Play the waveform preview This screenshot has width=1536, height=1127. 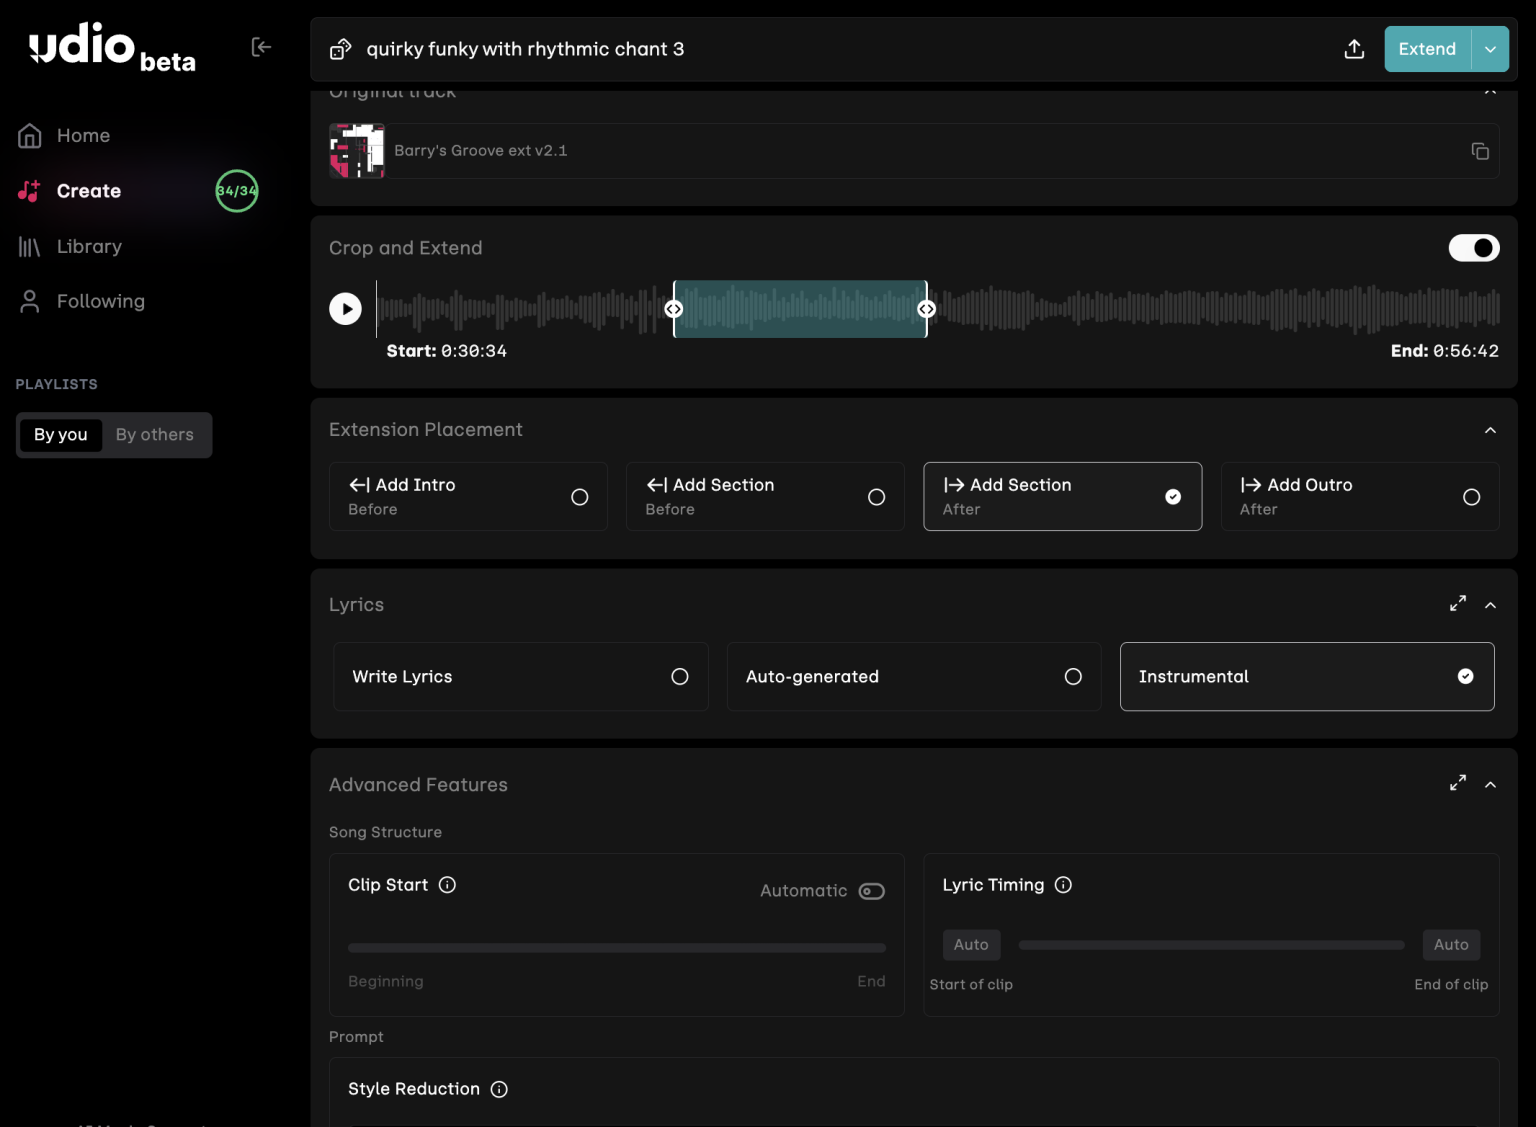(345, 308)
